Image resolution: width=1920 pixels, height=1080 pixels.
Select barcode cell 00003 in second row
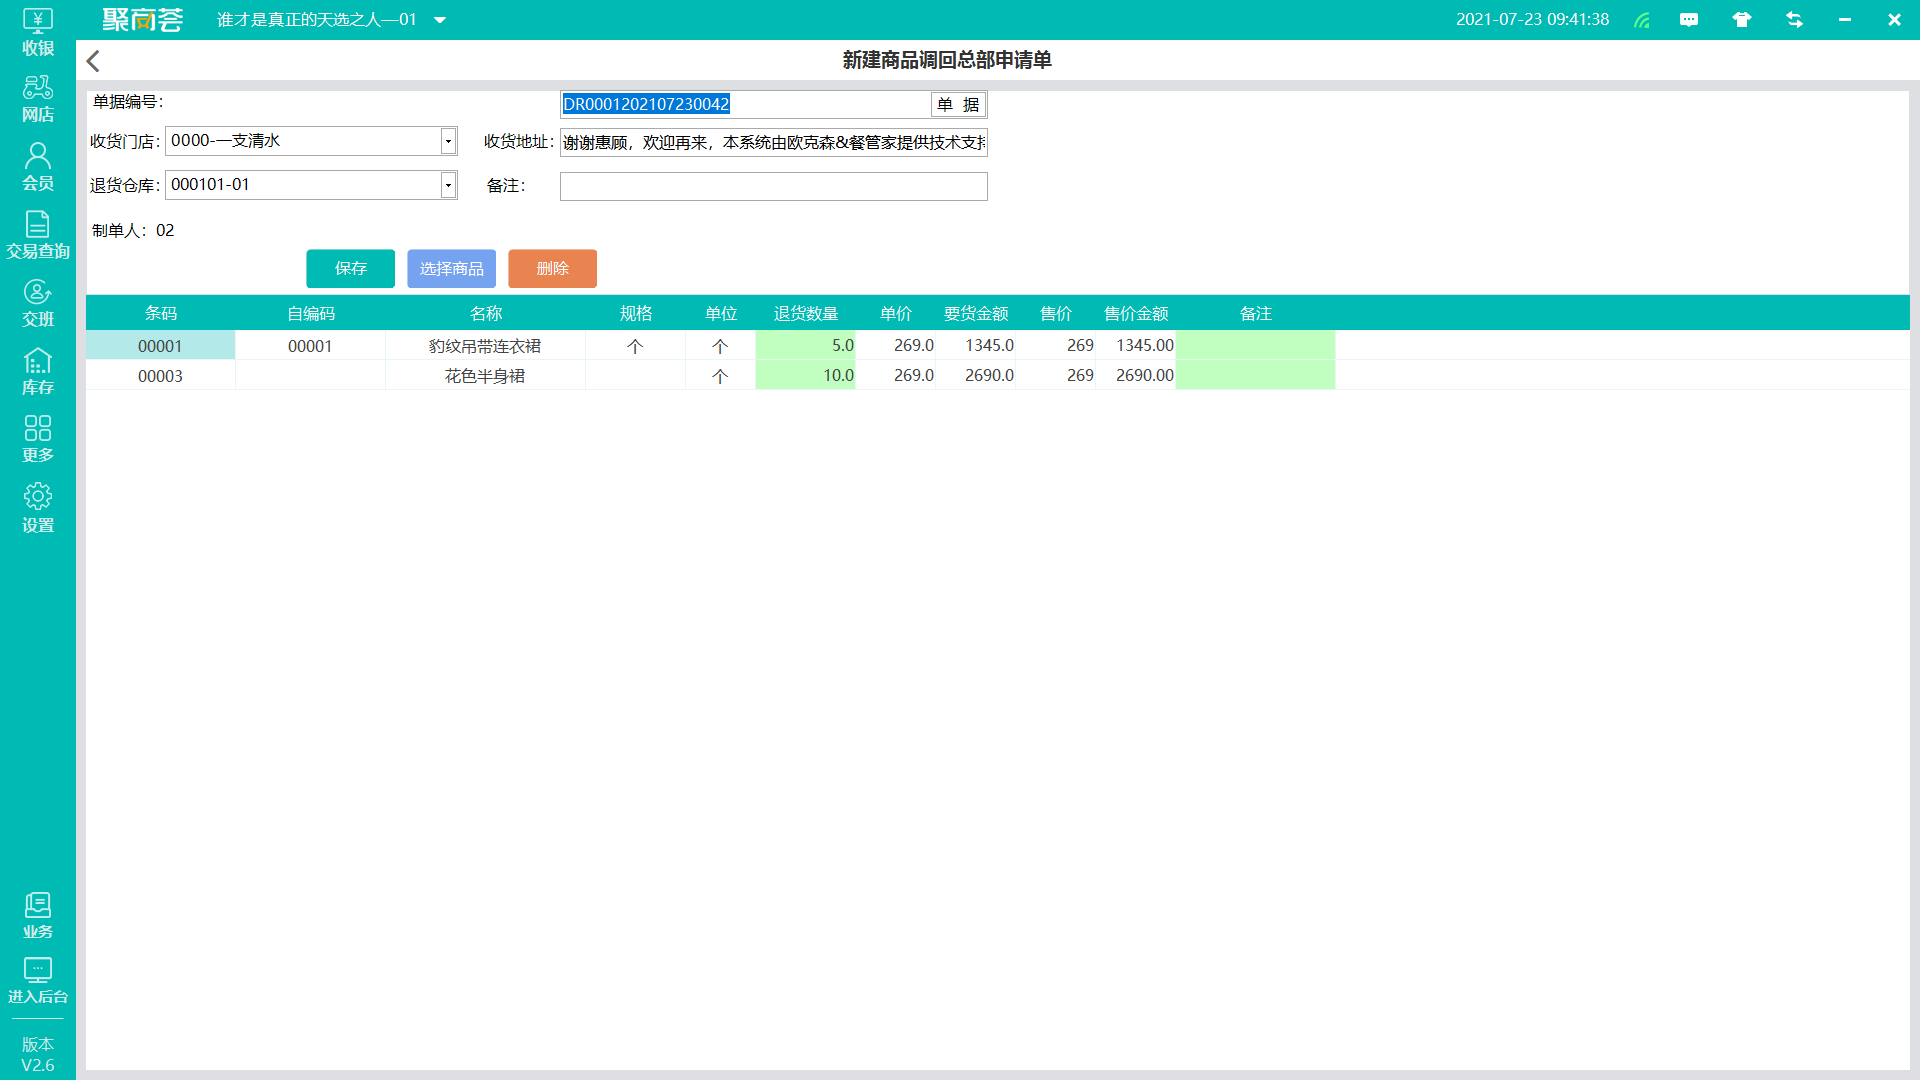160,375
